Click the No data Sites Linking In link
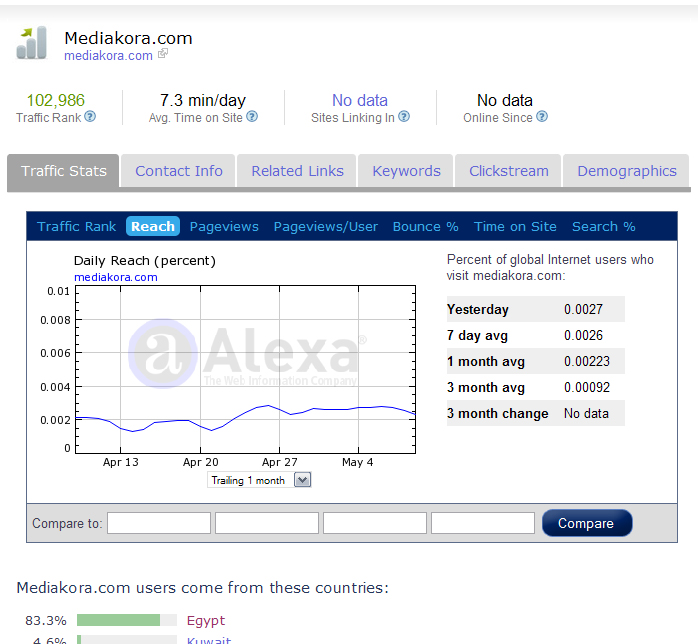 [359, 100]
